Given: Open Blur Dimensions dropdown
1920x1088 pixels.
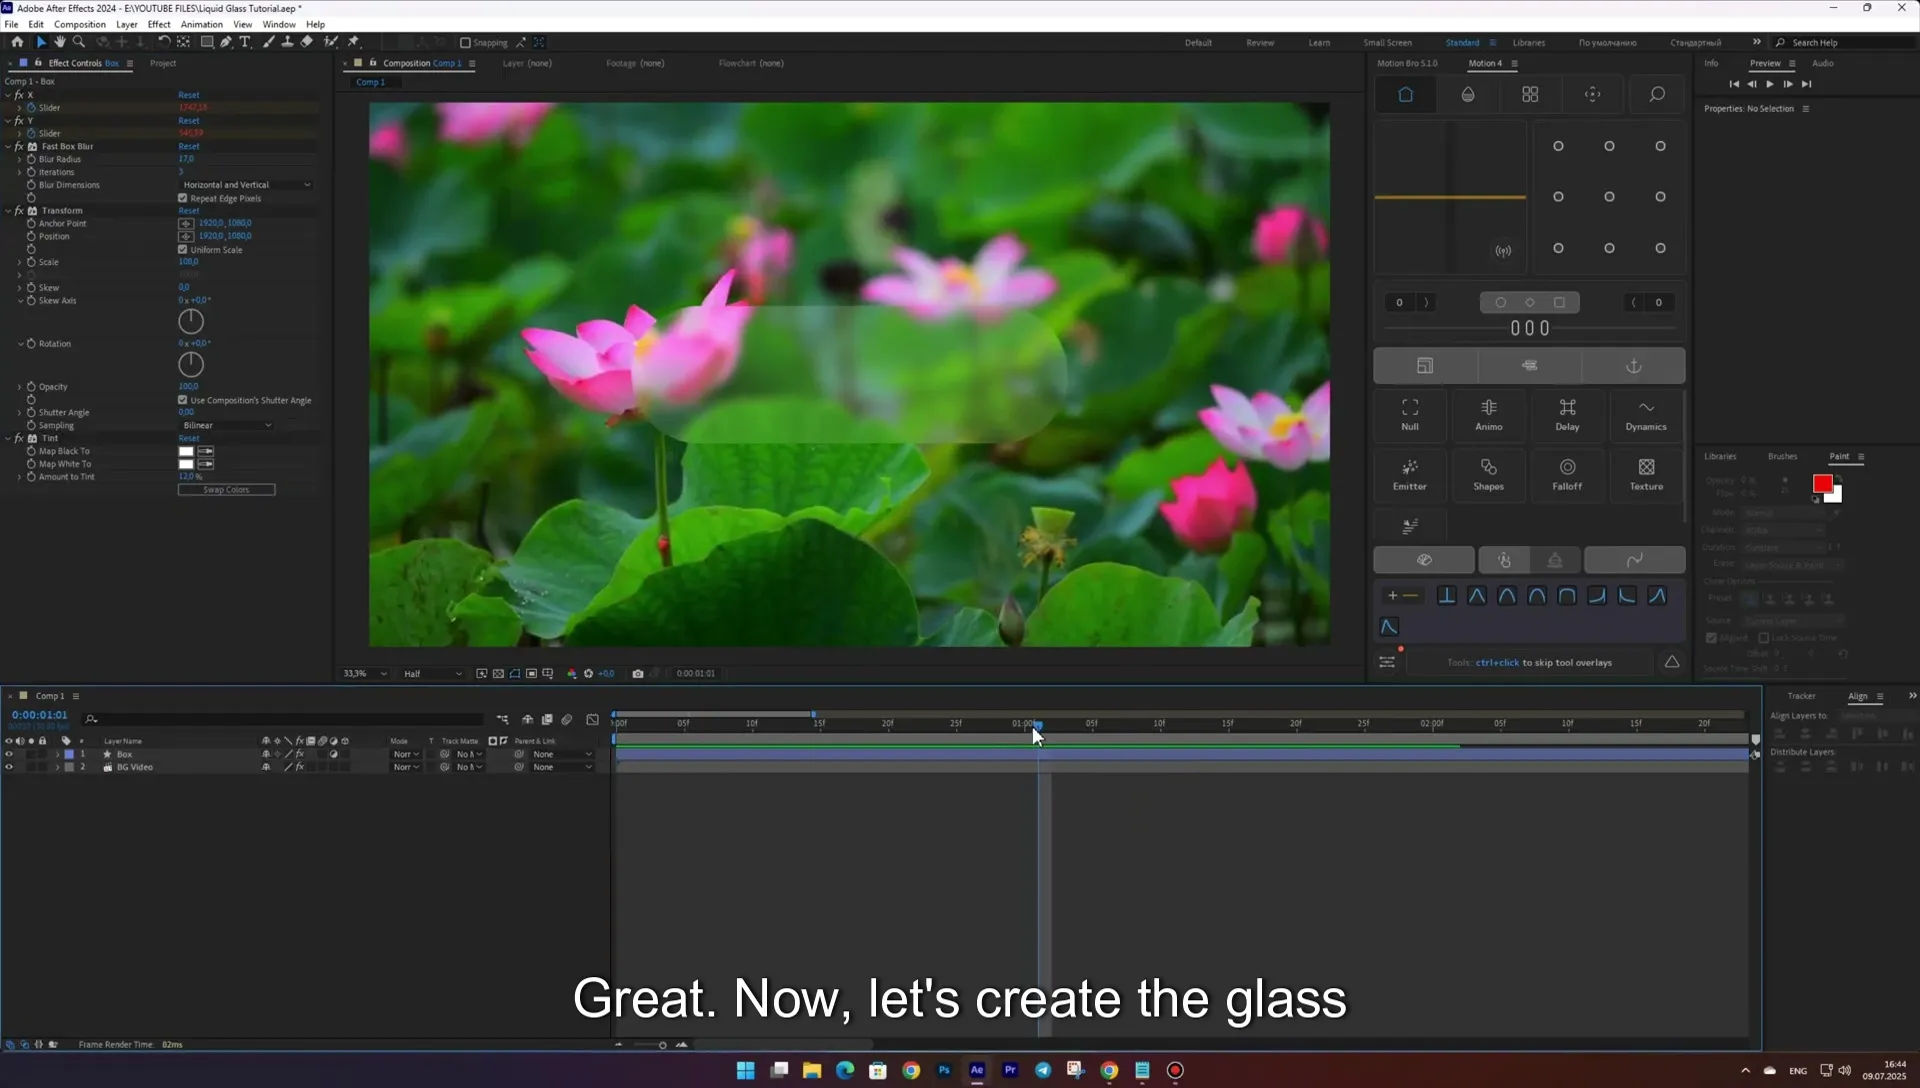Looking at the screenshot, I should click(x=246, y=185).
